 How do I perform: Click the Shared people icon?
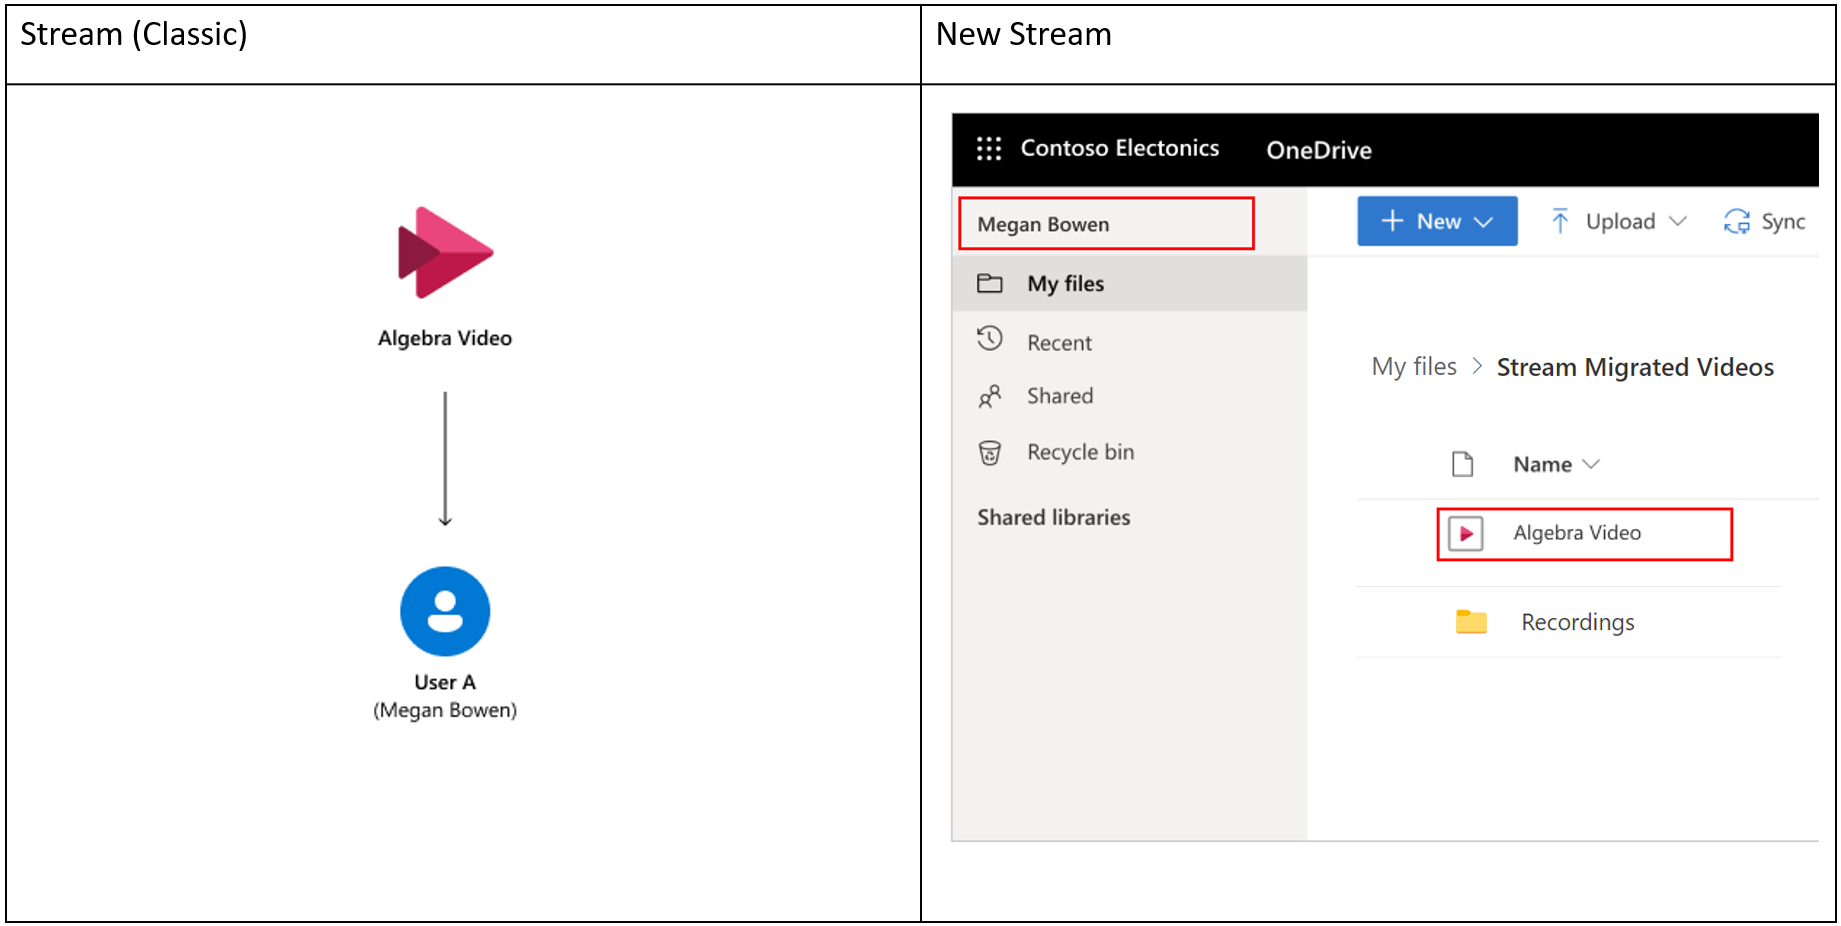point(989,396)
